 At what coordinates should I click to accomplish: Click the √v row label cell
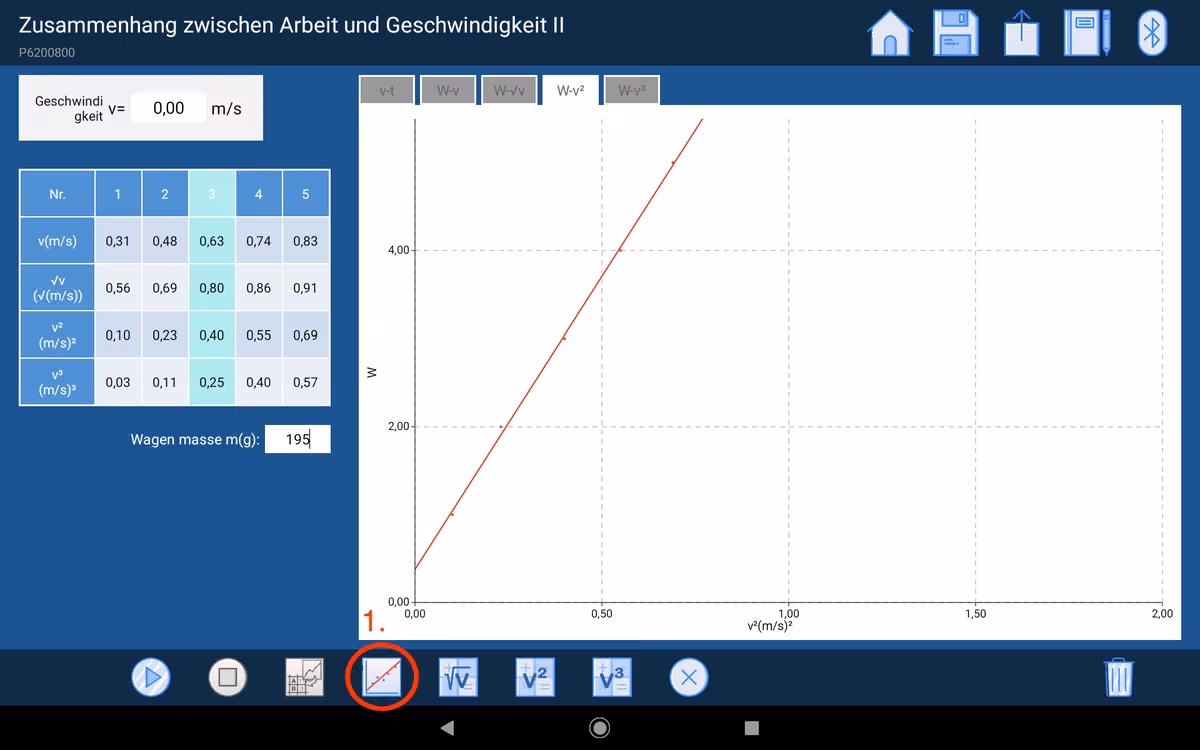click(x=57, y=288)
